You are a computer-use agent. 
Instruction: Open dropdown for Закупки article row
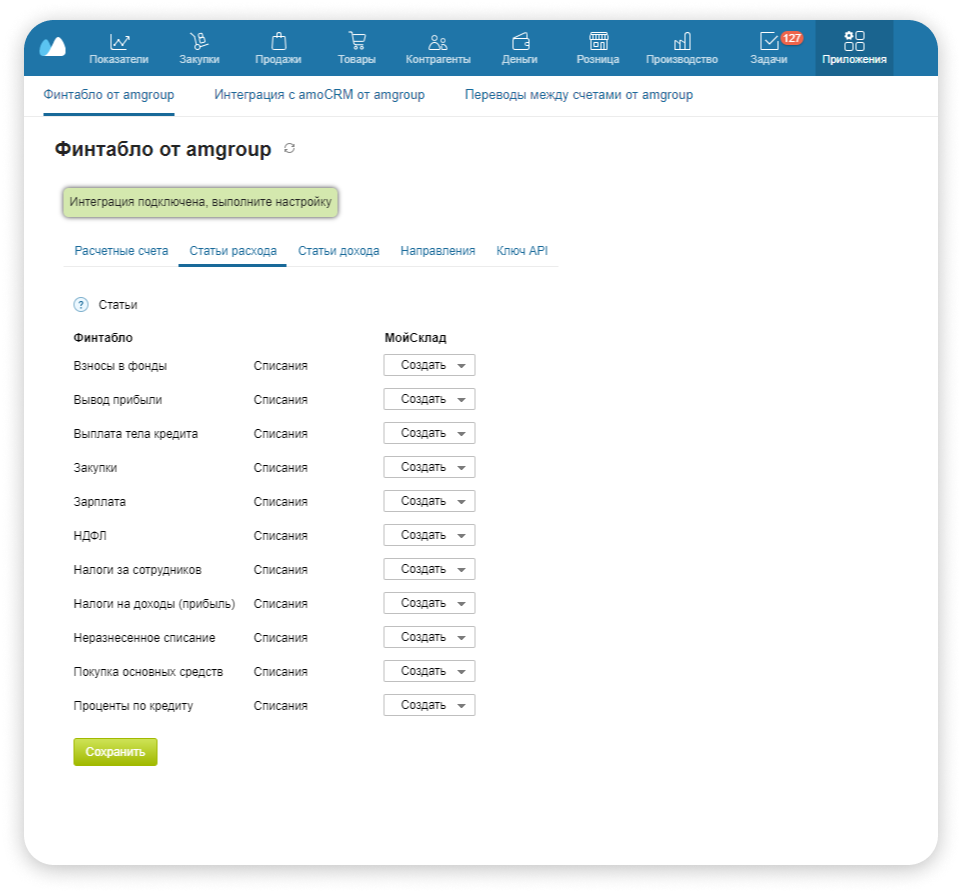429,467
